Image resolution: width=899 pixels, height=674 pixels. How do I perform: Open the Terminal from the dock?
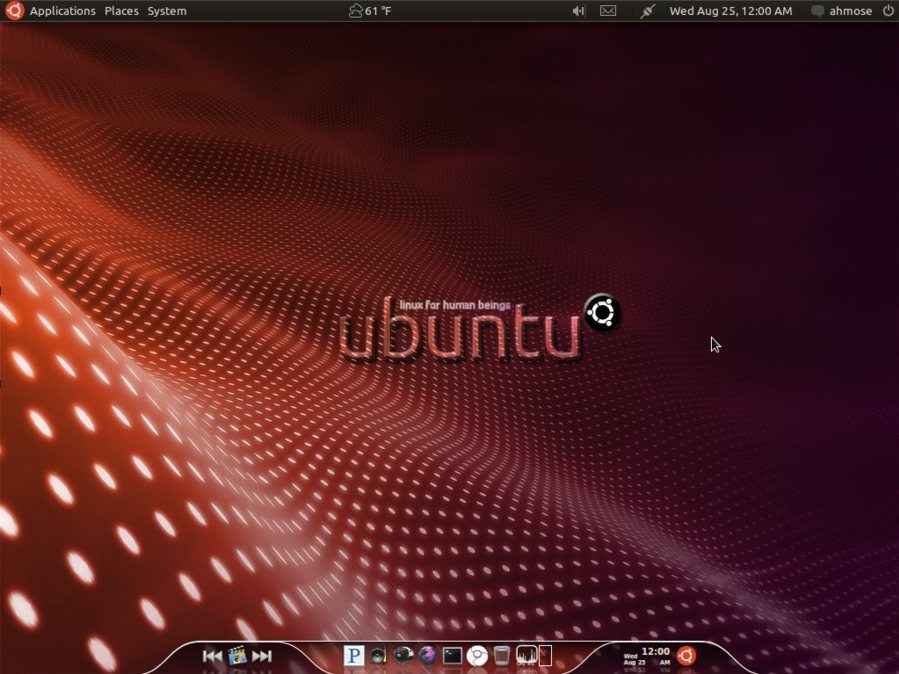(x=452, y=656)
